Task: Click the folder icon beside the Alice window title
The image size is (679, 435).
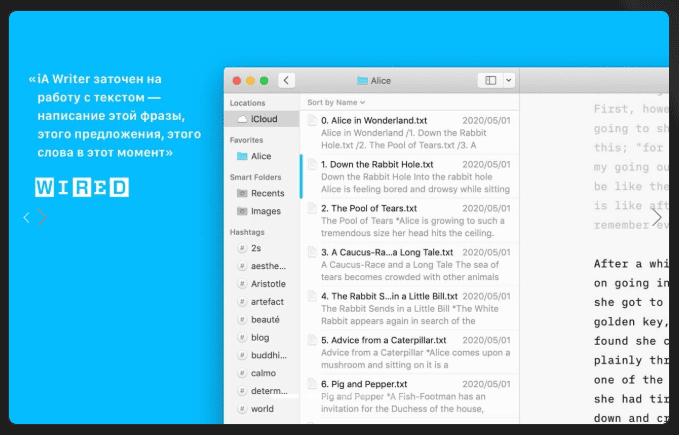Action: [362, 81]
